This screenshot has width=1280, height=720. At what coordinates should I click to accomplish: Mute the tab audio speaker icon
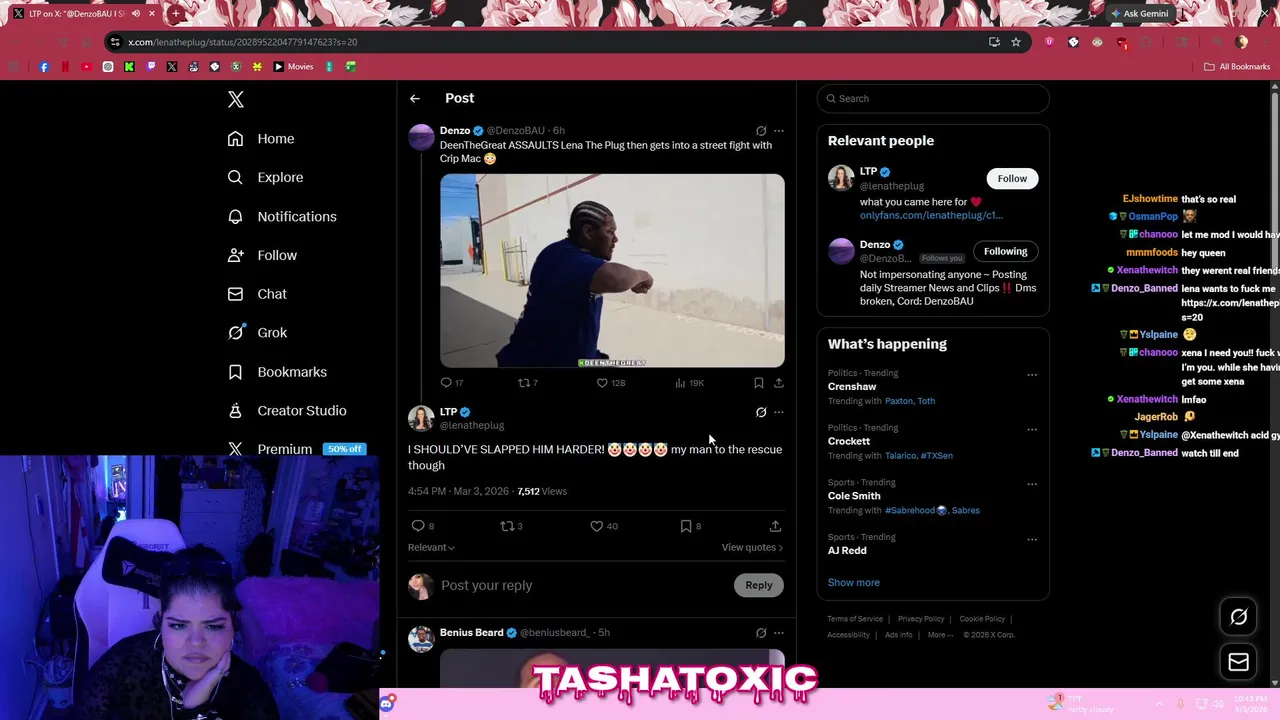(x=136, y=14)
